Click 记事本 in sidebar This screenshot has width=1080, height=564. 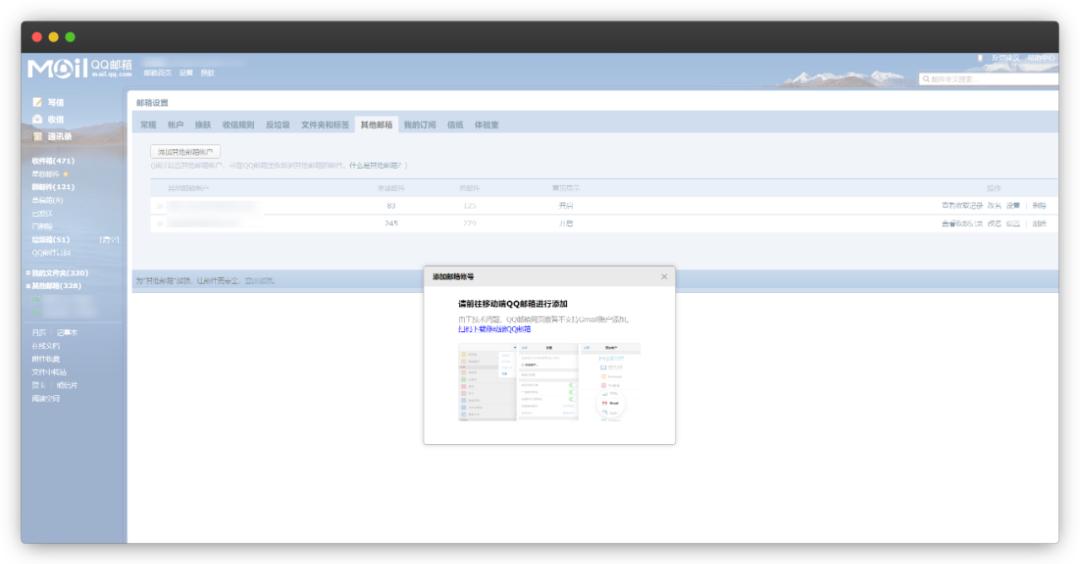coord(67,333)
